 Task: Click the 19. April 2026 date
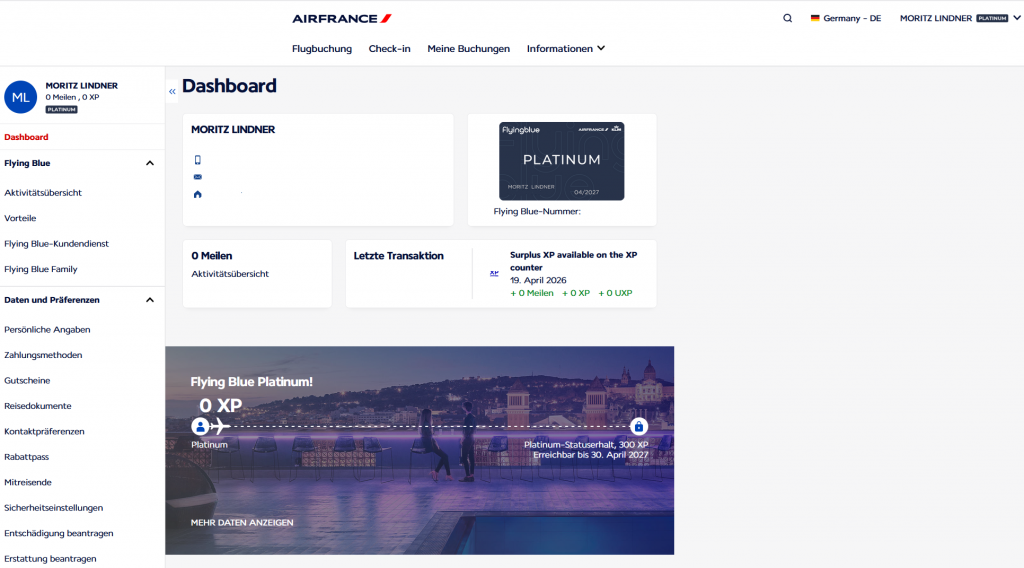538,280
